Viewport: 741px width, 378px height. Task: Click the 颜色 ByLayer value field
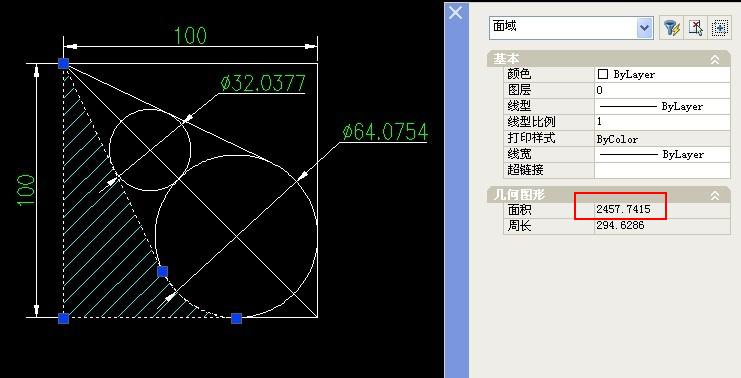(x=662, y=74)
